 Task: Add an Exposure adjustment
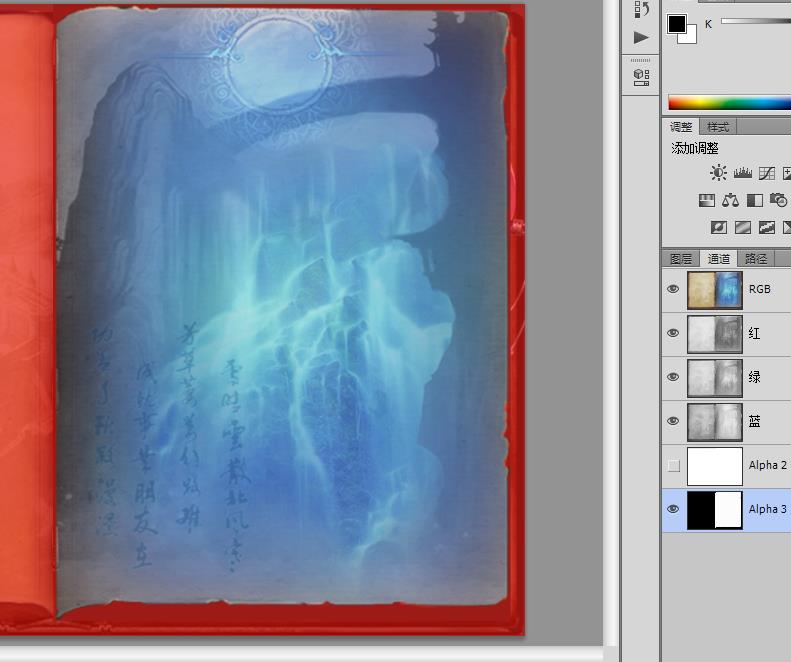787,174
